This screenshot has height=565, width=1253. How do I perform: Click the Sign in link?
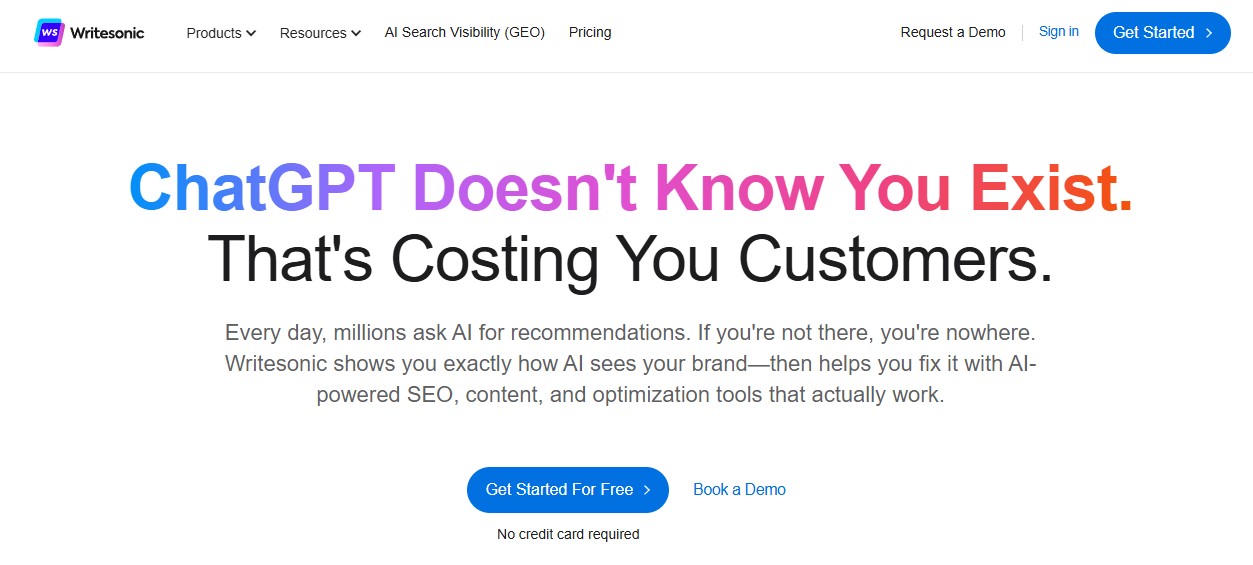tap(1059, 31)
